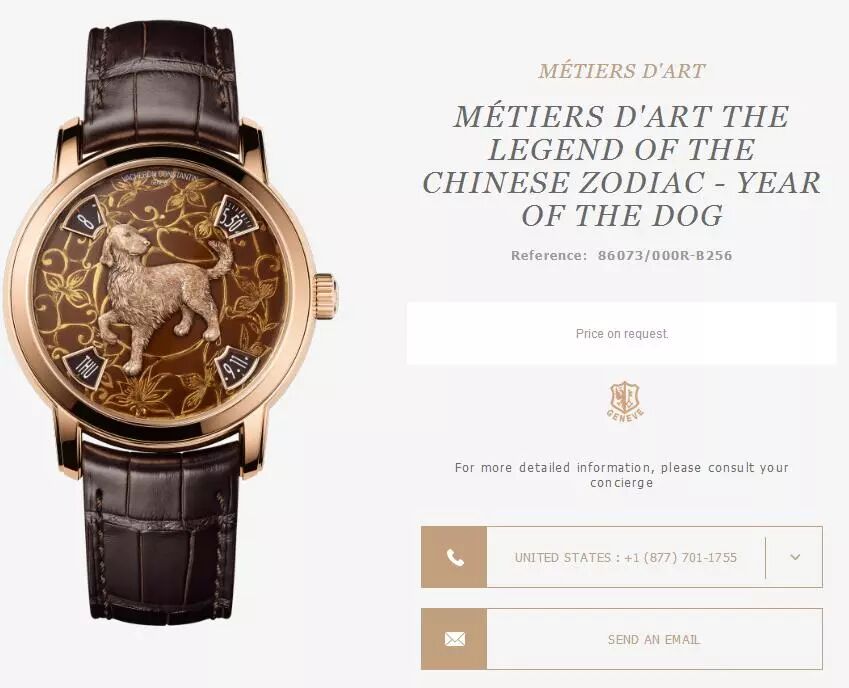Click the watch crown

pyautogui.click(x=326, y=297)
